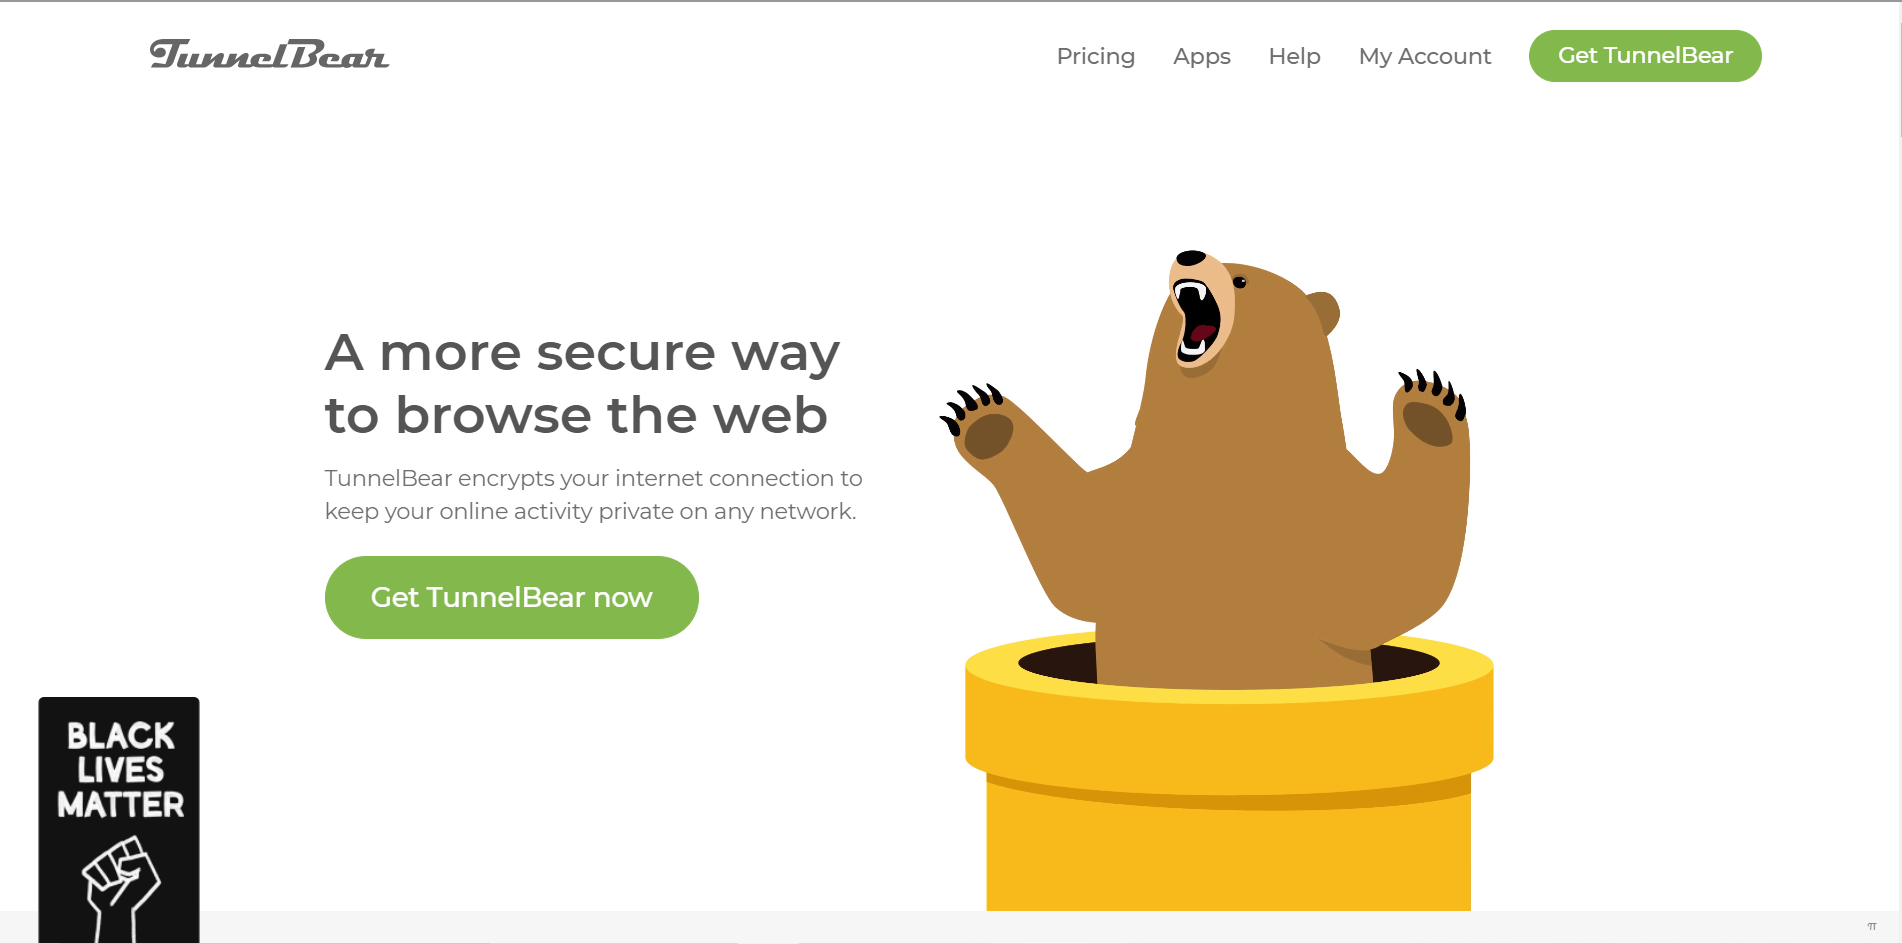Click the Get TunnelBear now button
This screenshot has width=1902, height=944.
click(512, 597)
